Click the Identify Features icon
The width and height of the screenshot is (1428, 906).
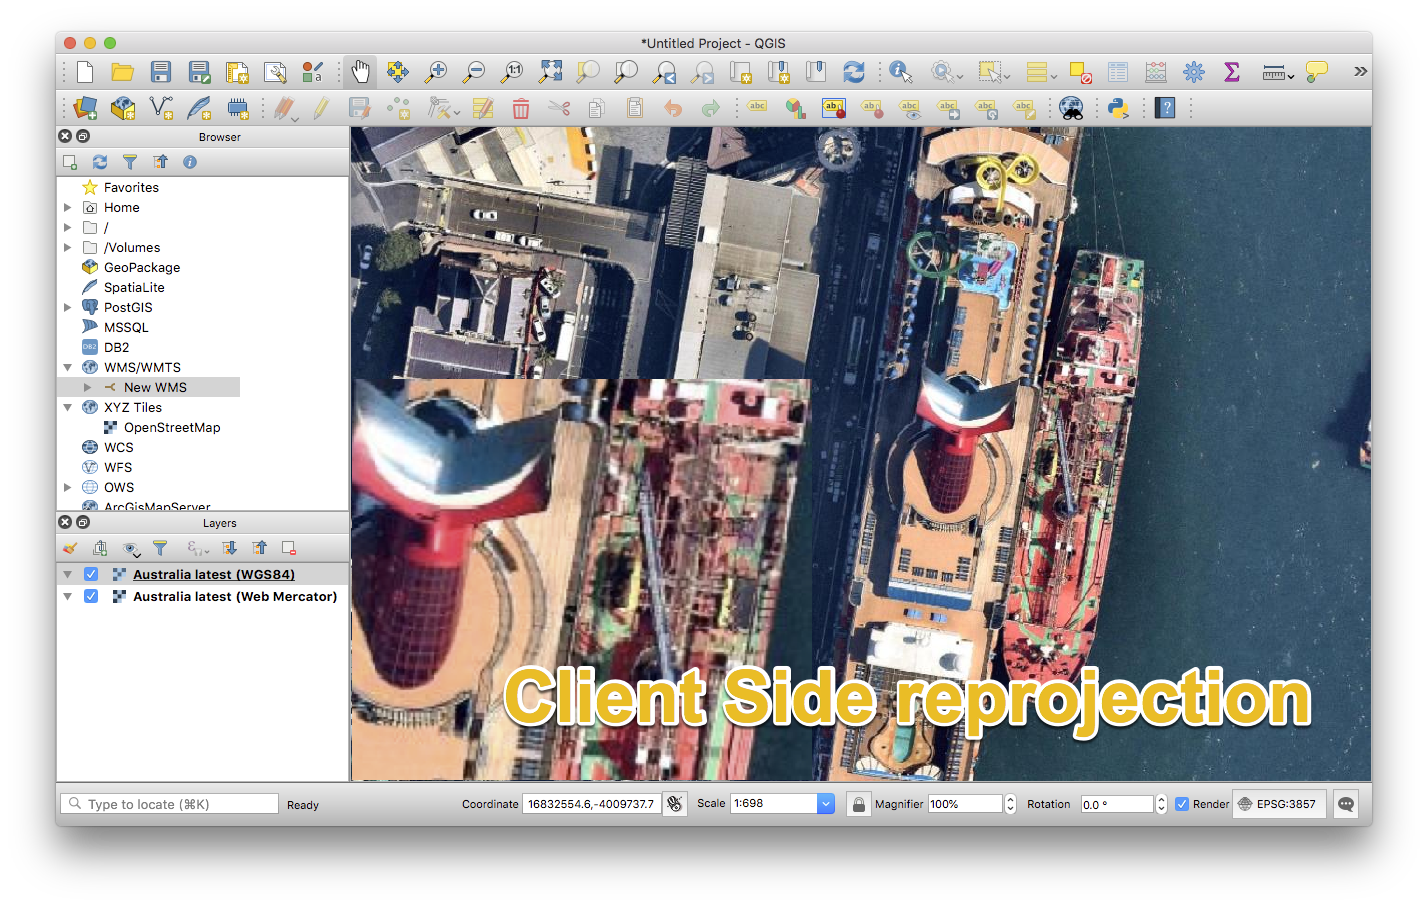(x=899, y=72)
